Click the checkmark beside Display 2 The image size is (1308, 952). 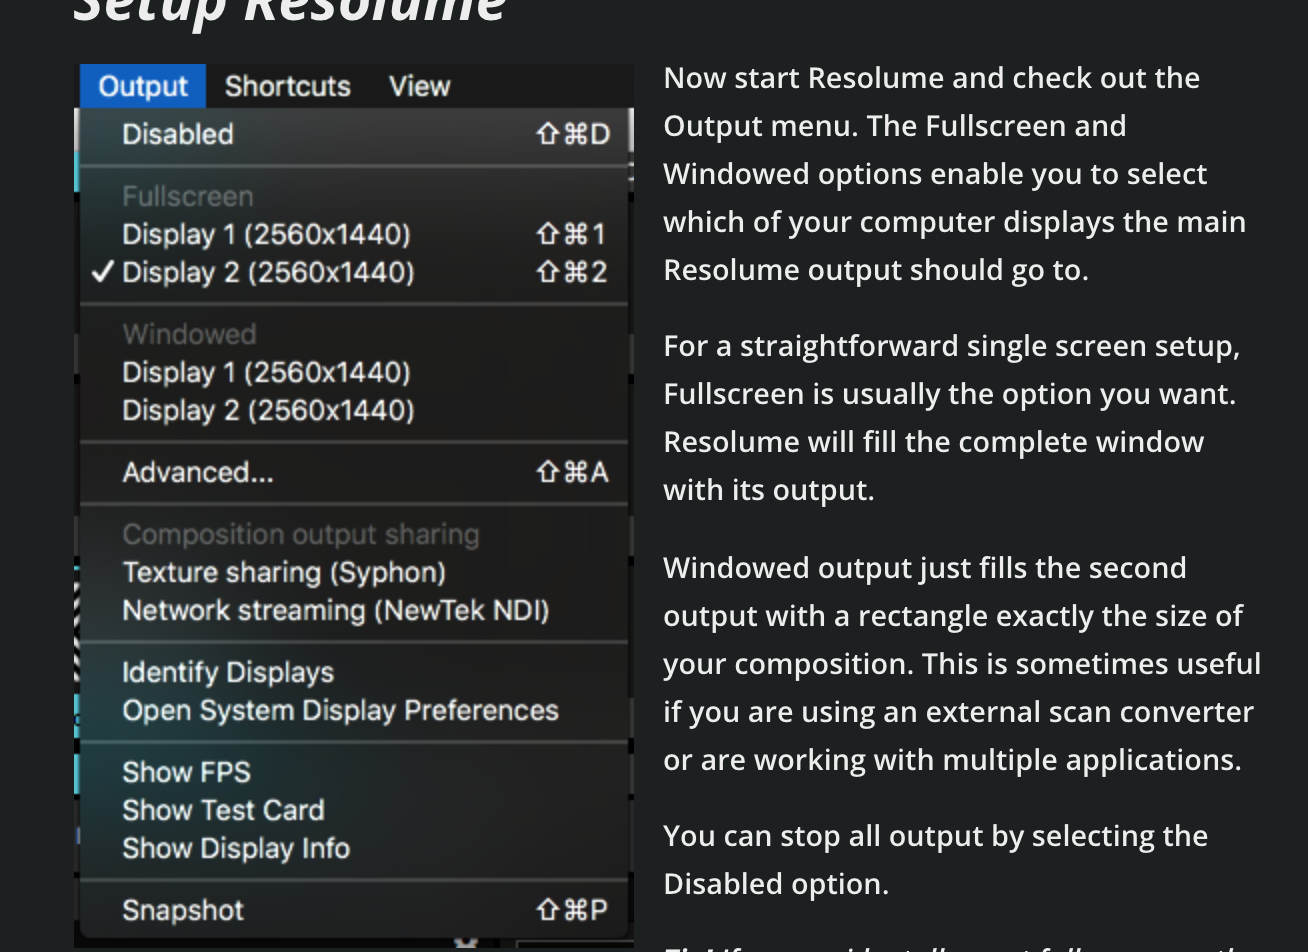click(x=101, y=273)
